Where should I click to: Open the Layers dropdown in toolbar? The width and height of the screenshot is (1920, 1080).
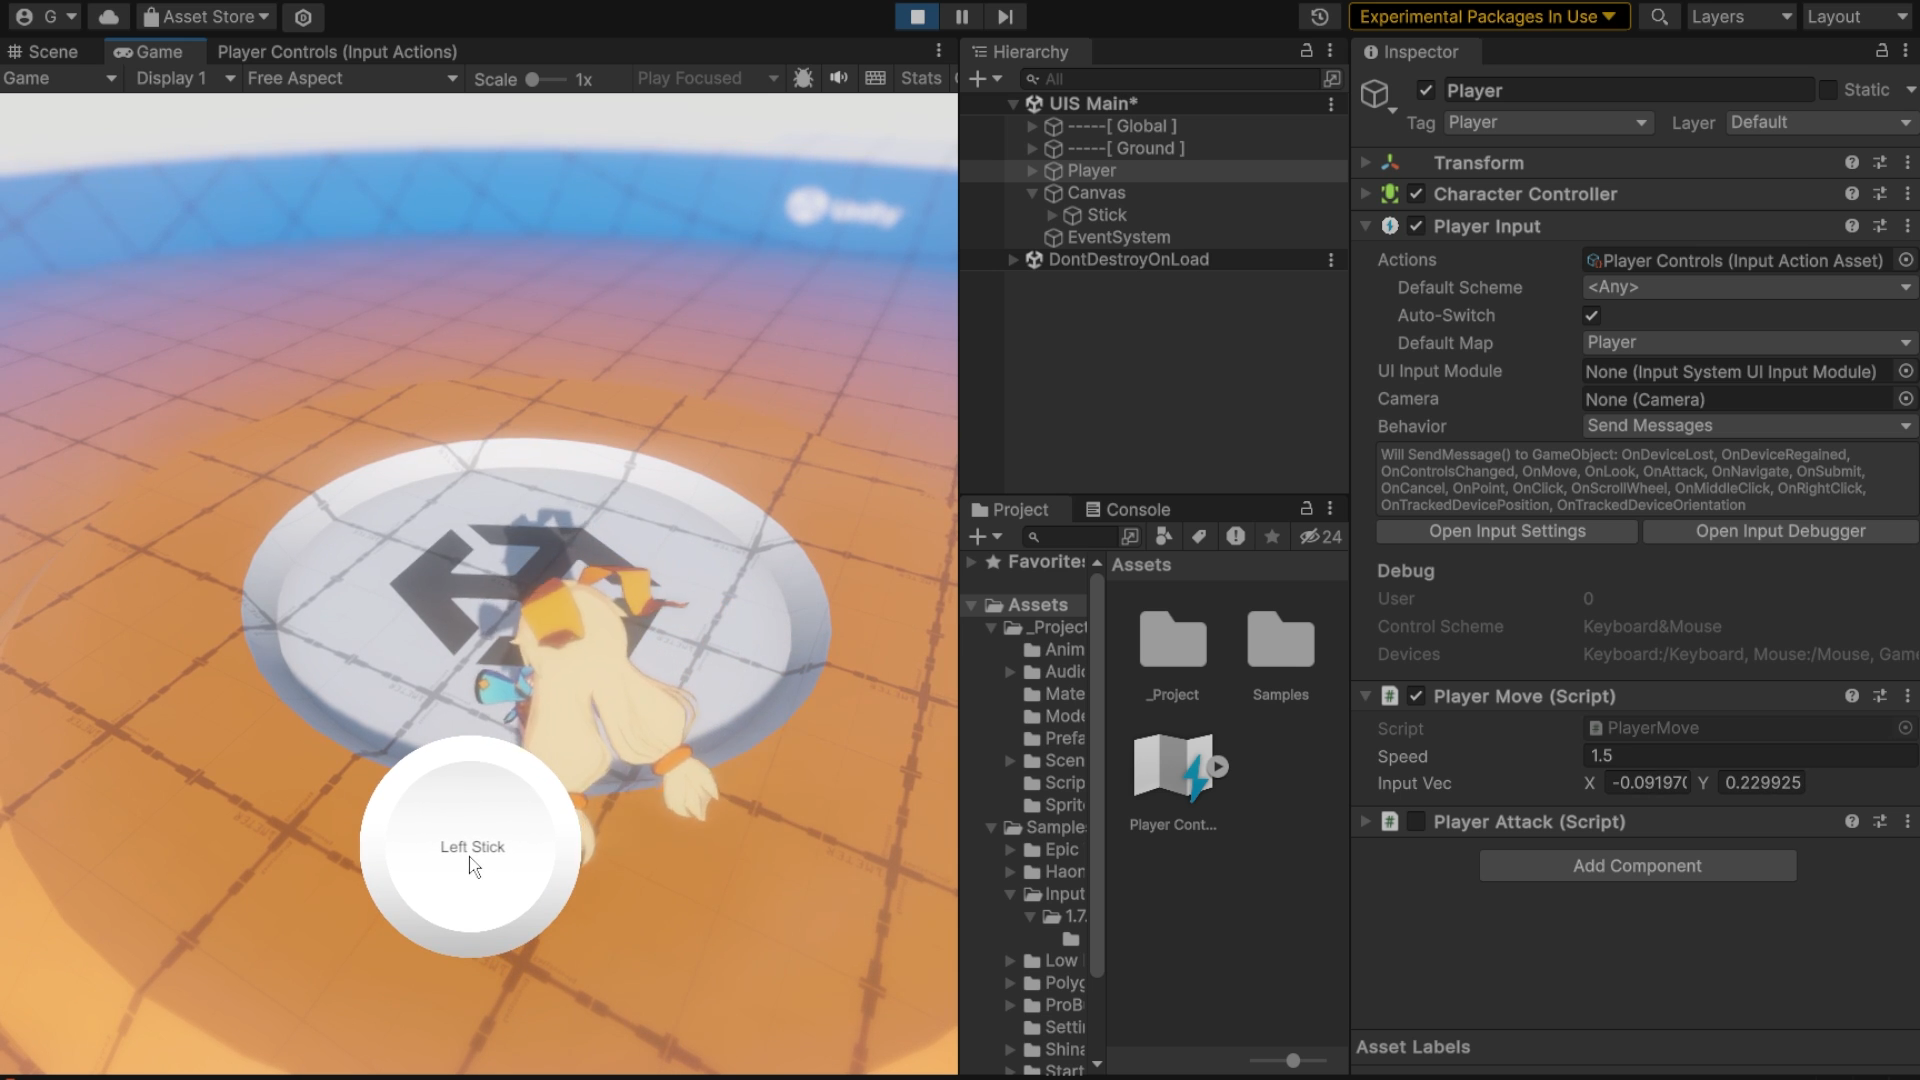(x=1740, y=17)
